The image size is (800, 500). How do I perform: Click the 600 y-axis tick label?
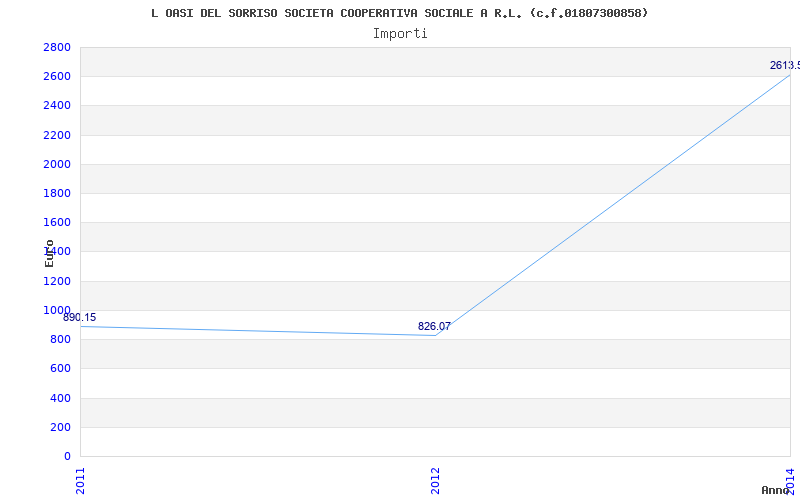pyautogui.click(x=61, y=368)
